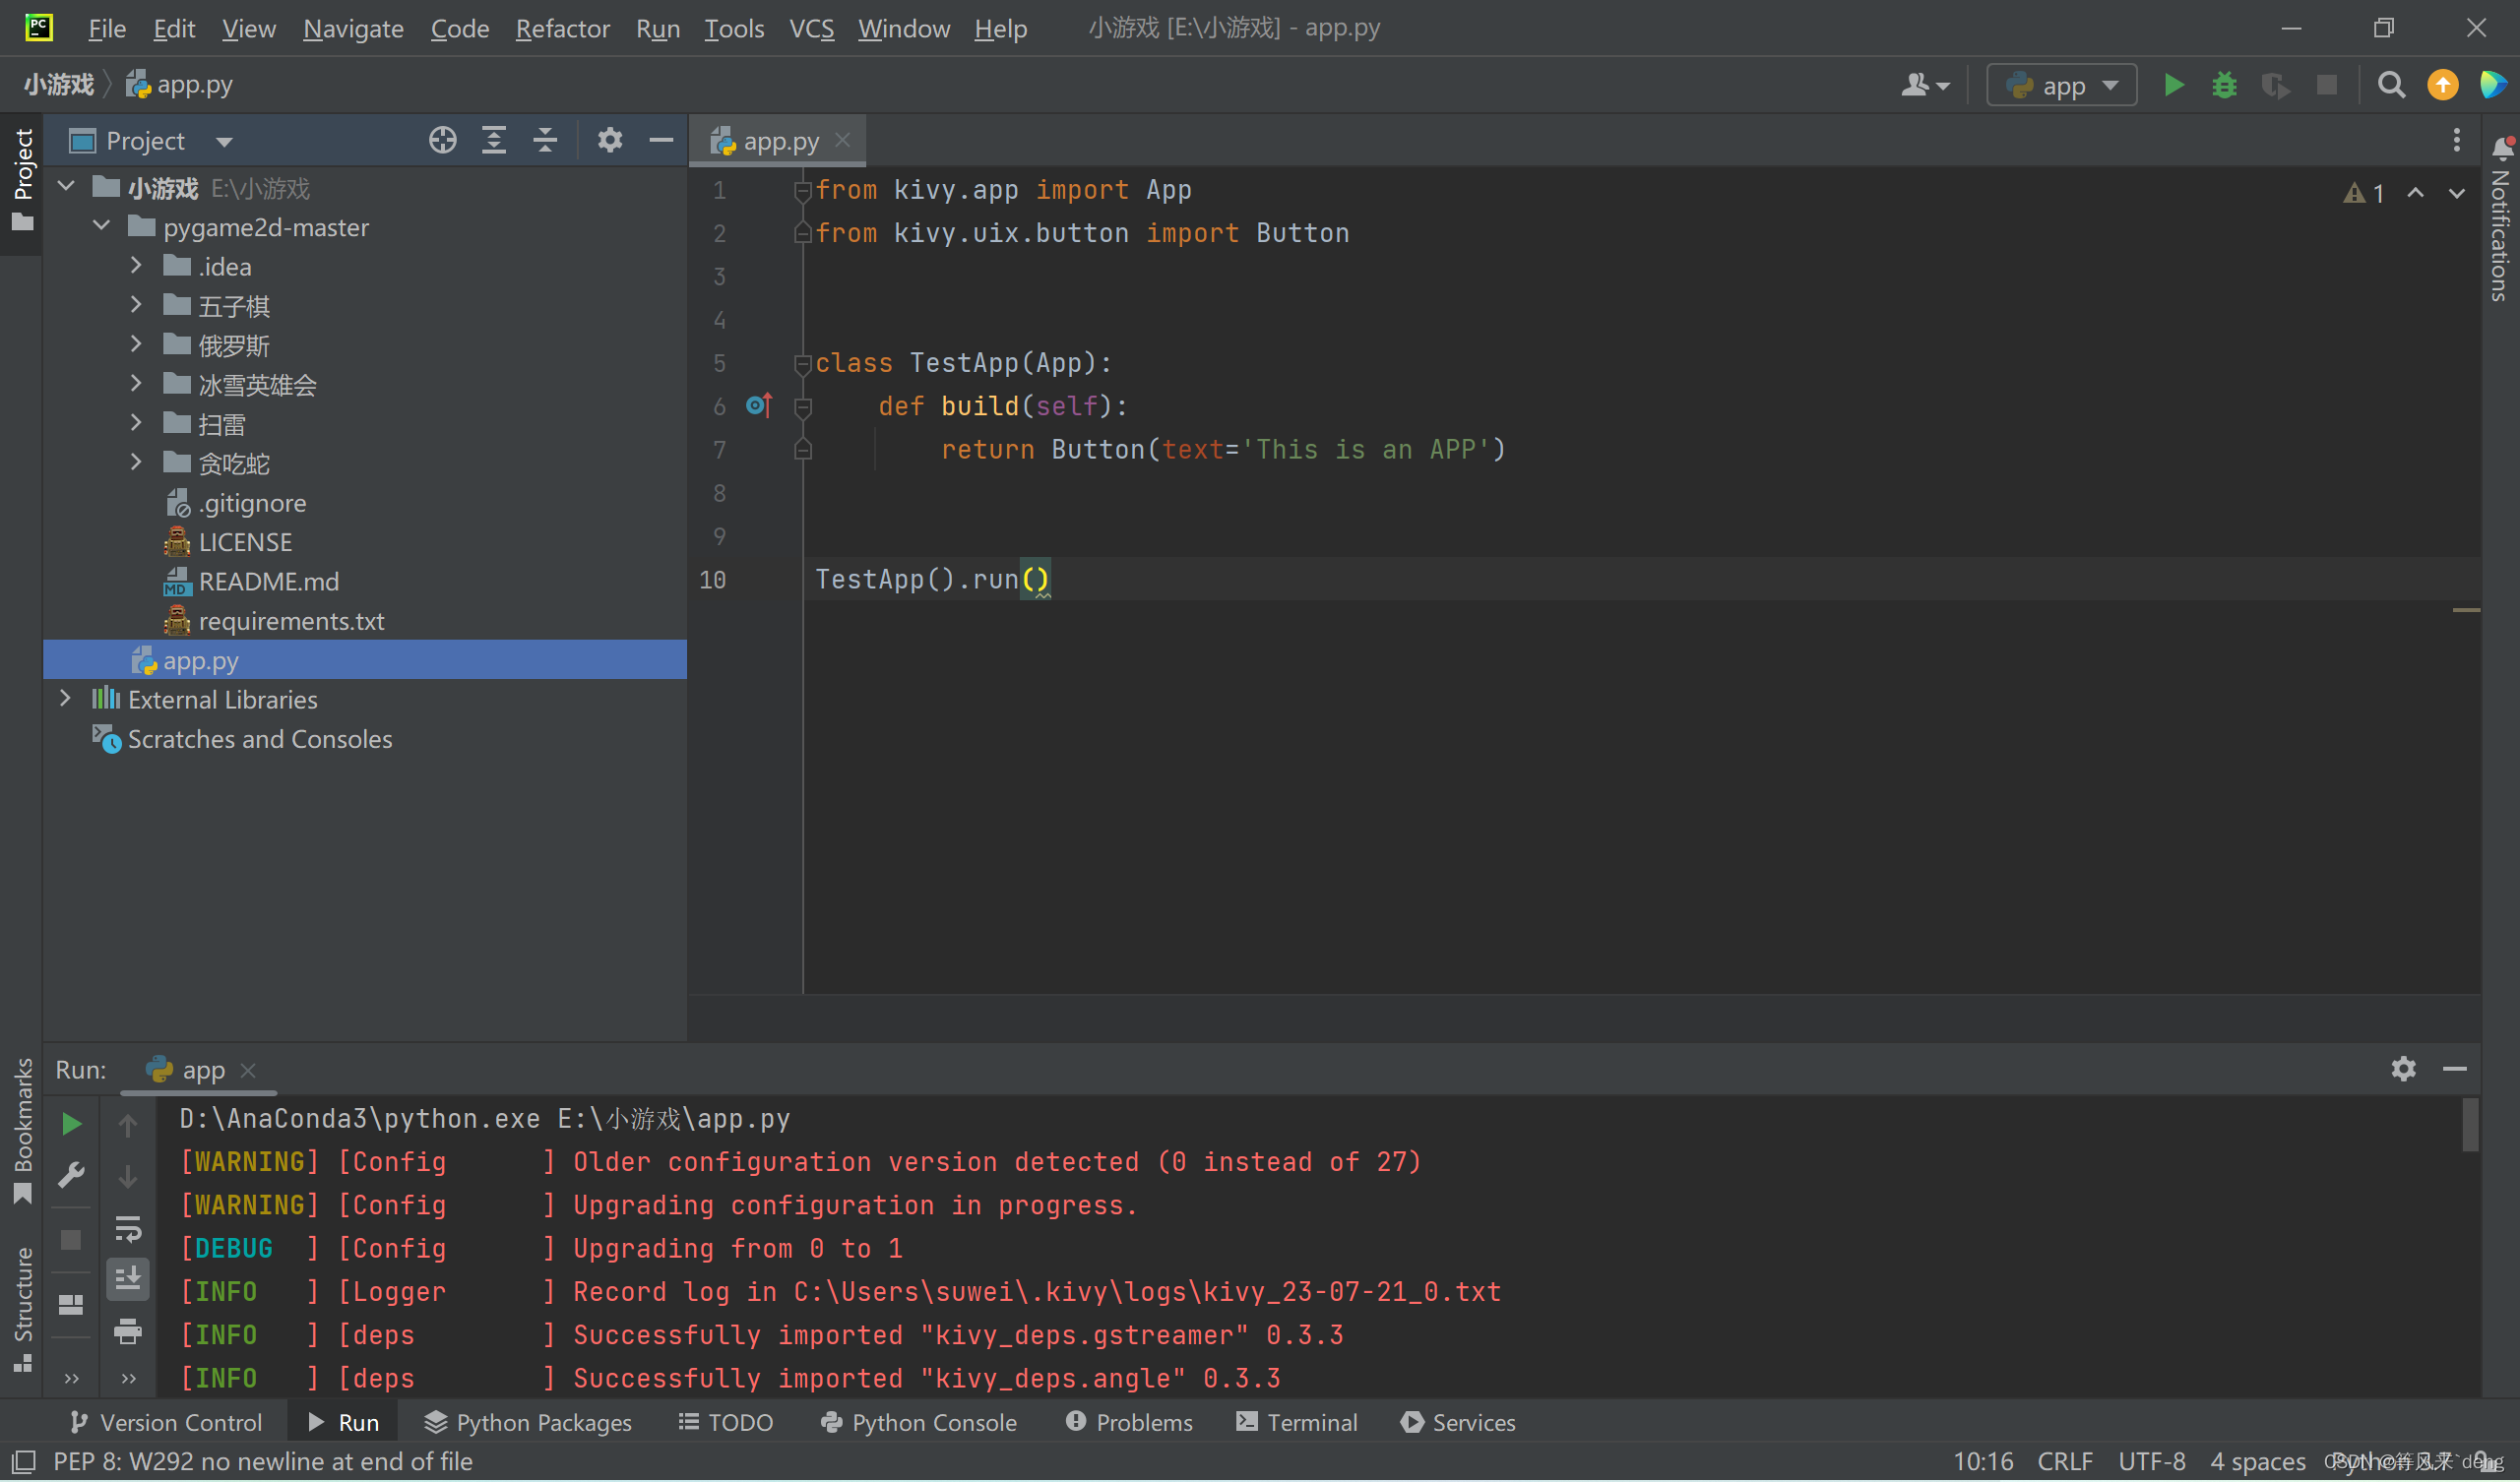Open Search Everywhere with the magnifier icon
The image size is (2520, 1482).
(x=2391, y=85)
